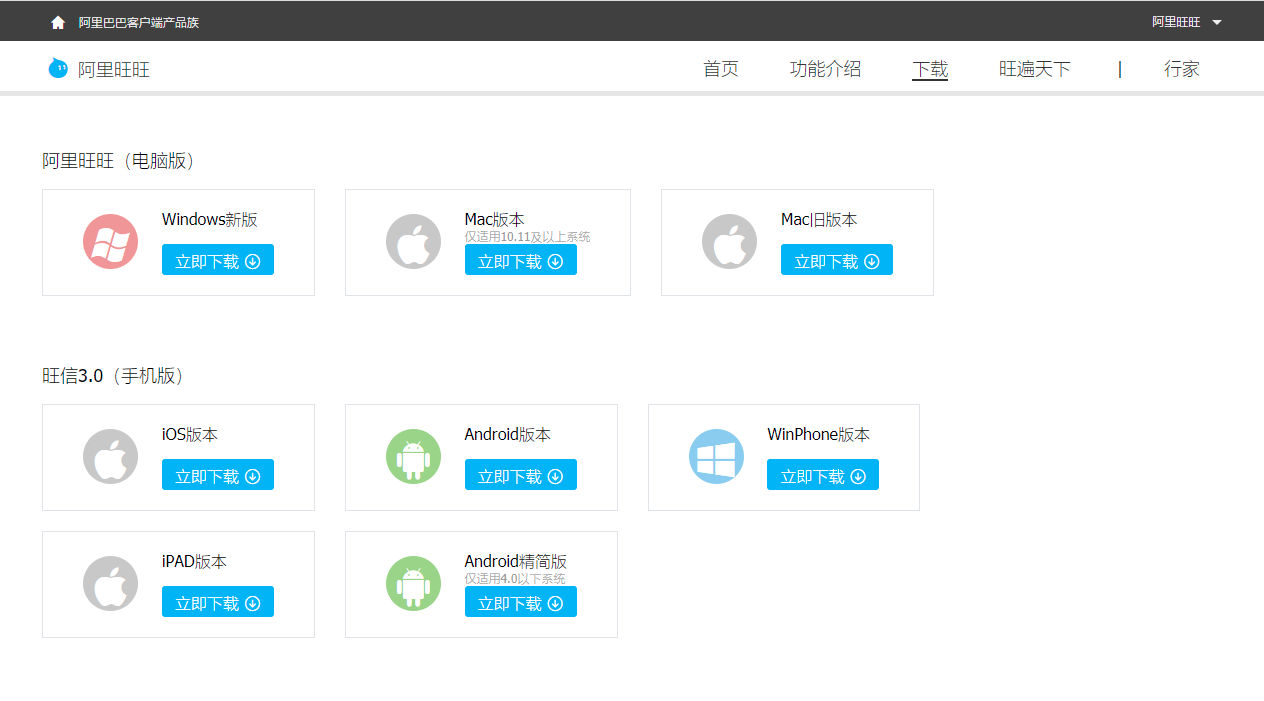This screenshot has height=701, width=1264.
Task: Click the home icon in the top bar
Action: point(58,22)
